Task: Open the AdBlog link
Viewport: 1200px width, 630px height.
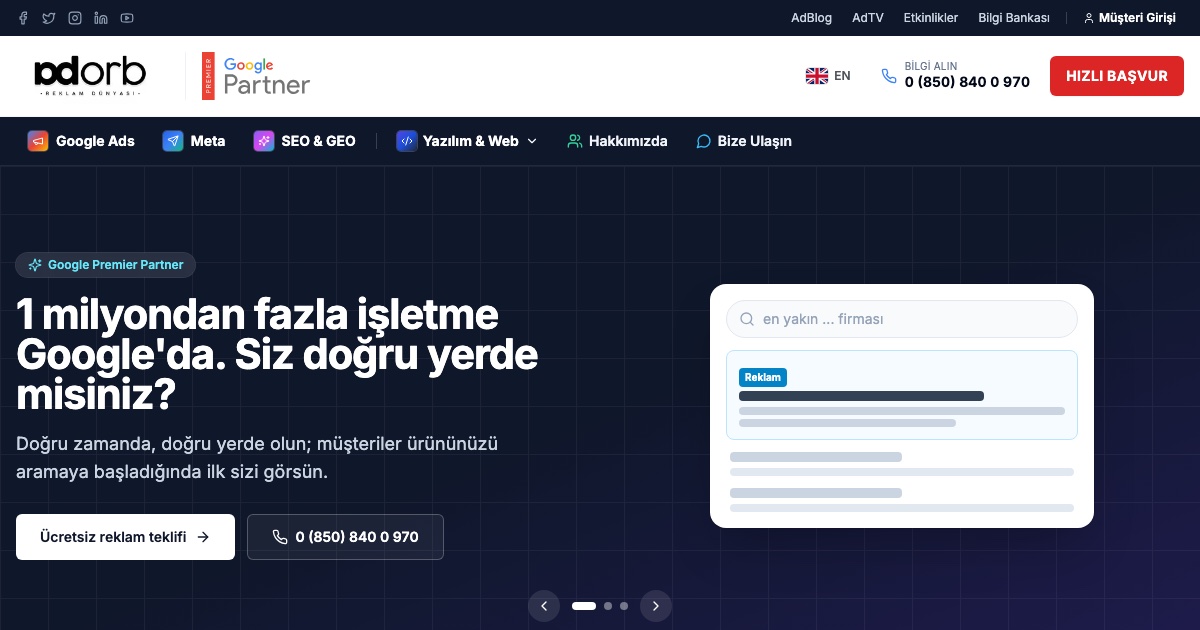Action: point(811,18)
